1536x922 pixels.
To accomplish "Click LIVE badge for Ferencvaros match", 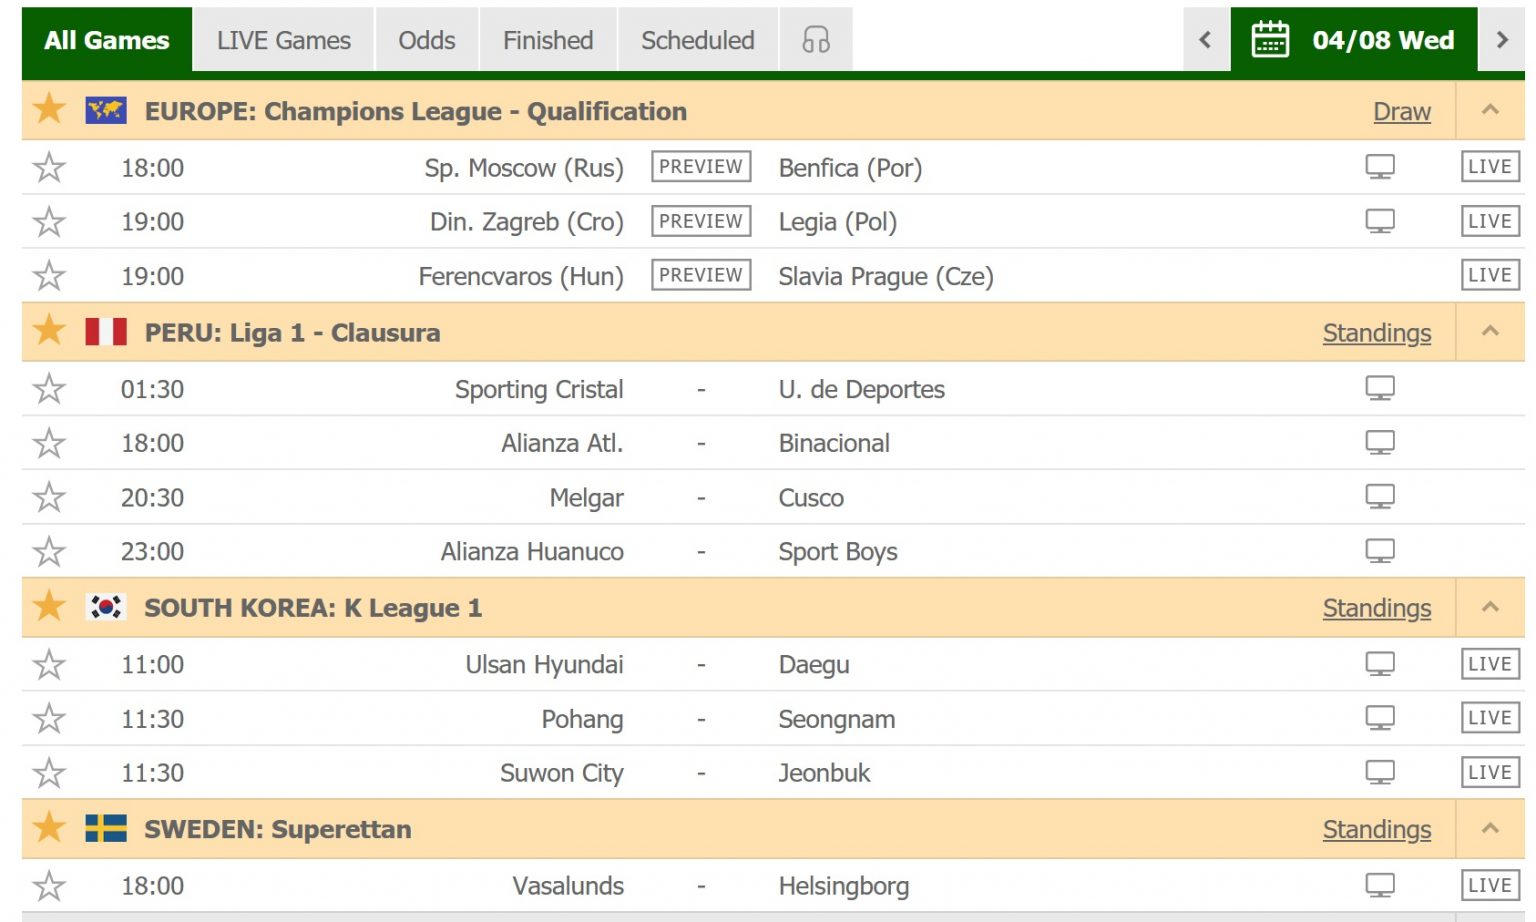I will pyautogui.click(x=1490, y=275).
